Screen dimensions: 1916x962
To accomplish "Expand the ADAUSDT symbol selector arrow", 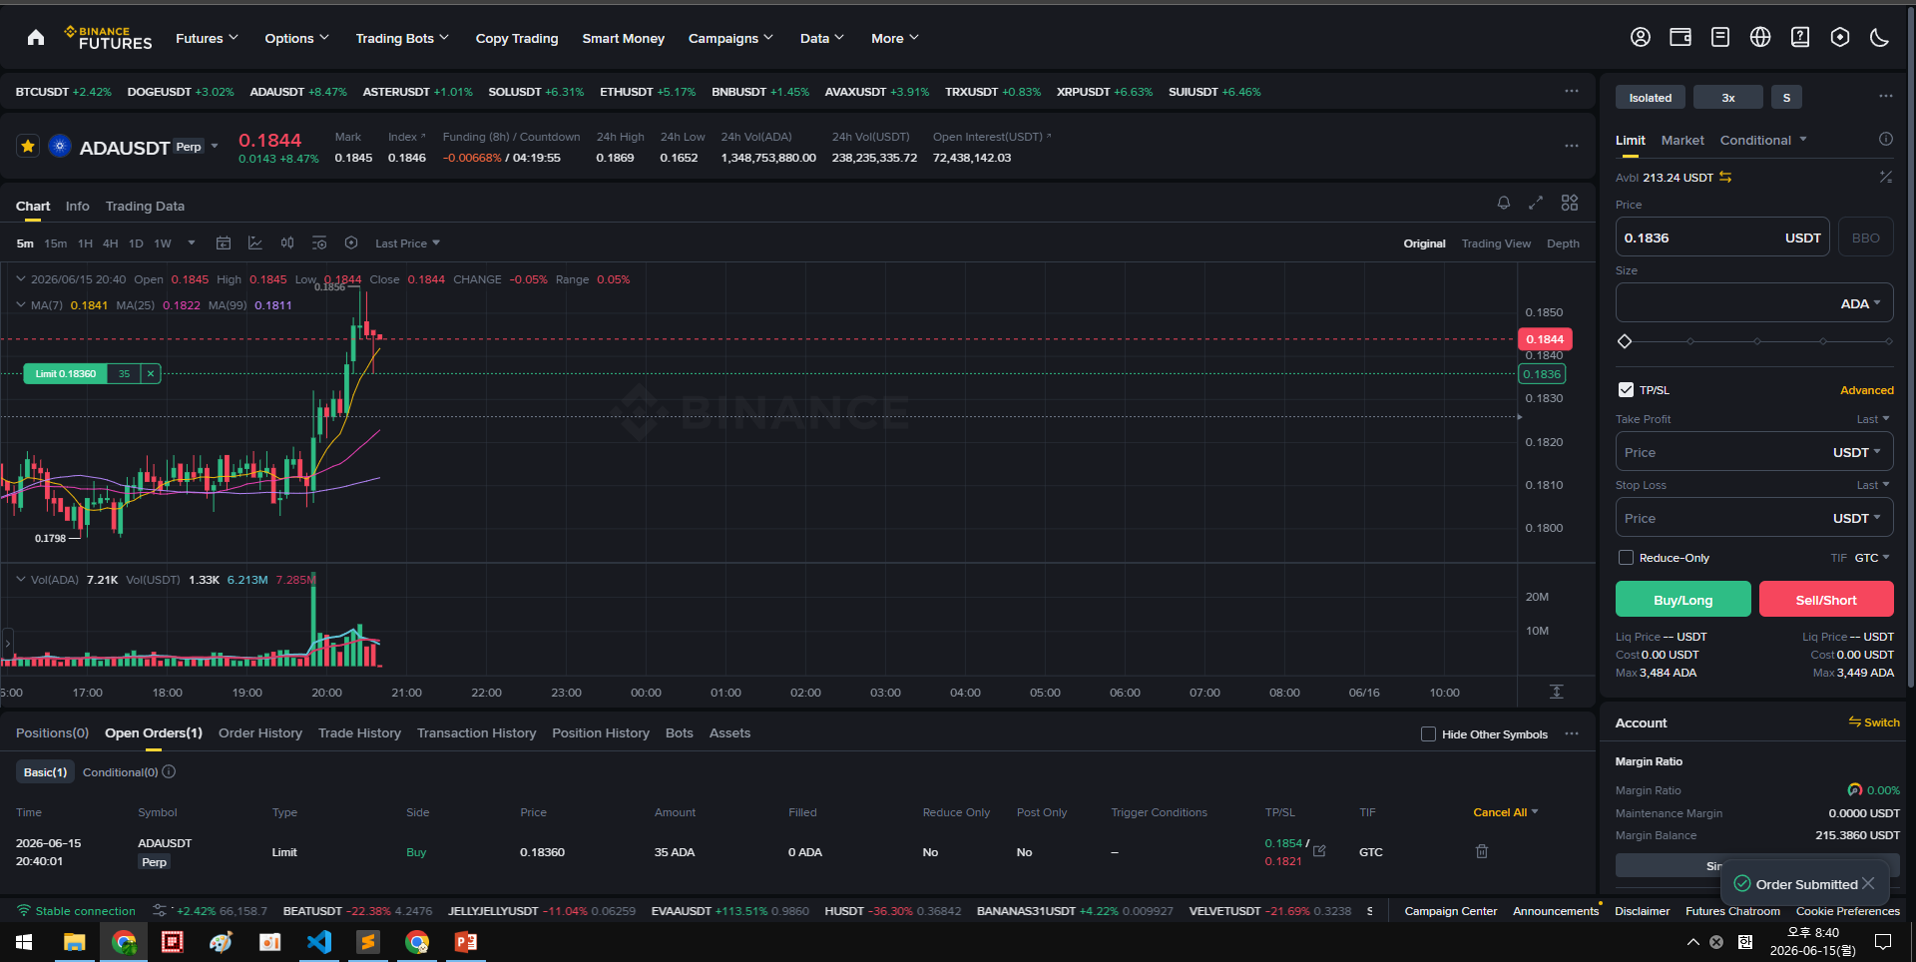I will [x=215, y=146].
